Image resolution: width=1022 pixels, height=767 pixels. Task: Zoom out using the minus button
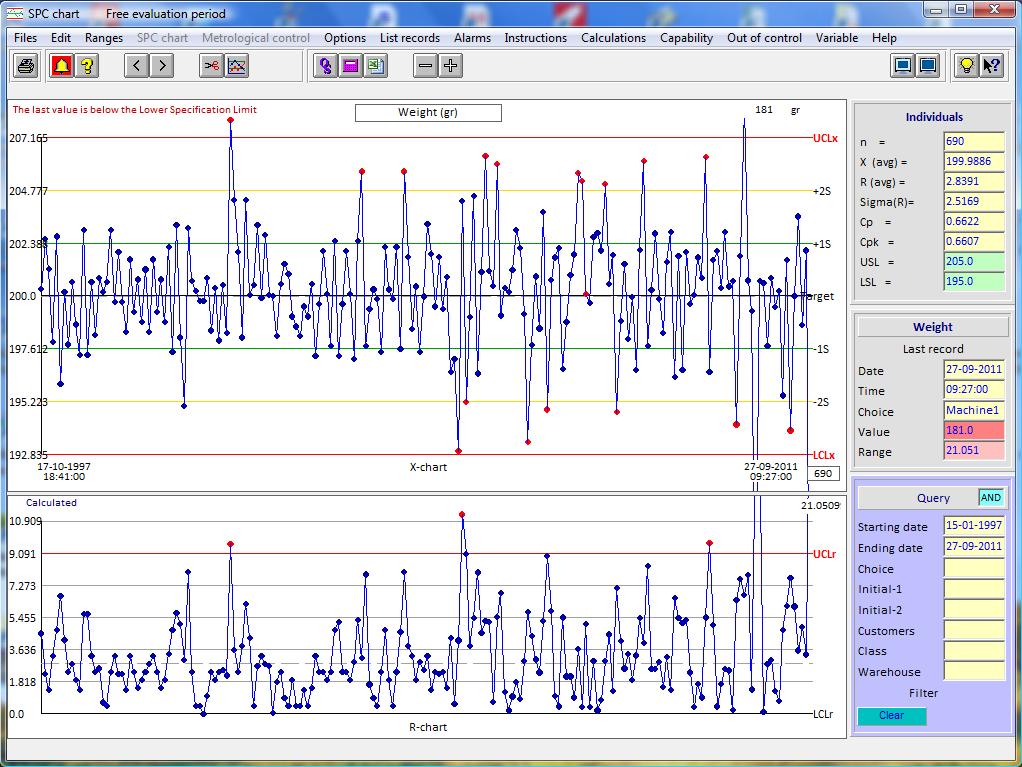pyautogui.click(x=425, y=66)
